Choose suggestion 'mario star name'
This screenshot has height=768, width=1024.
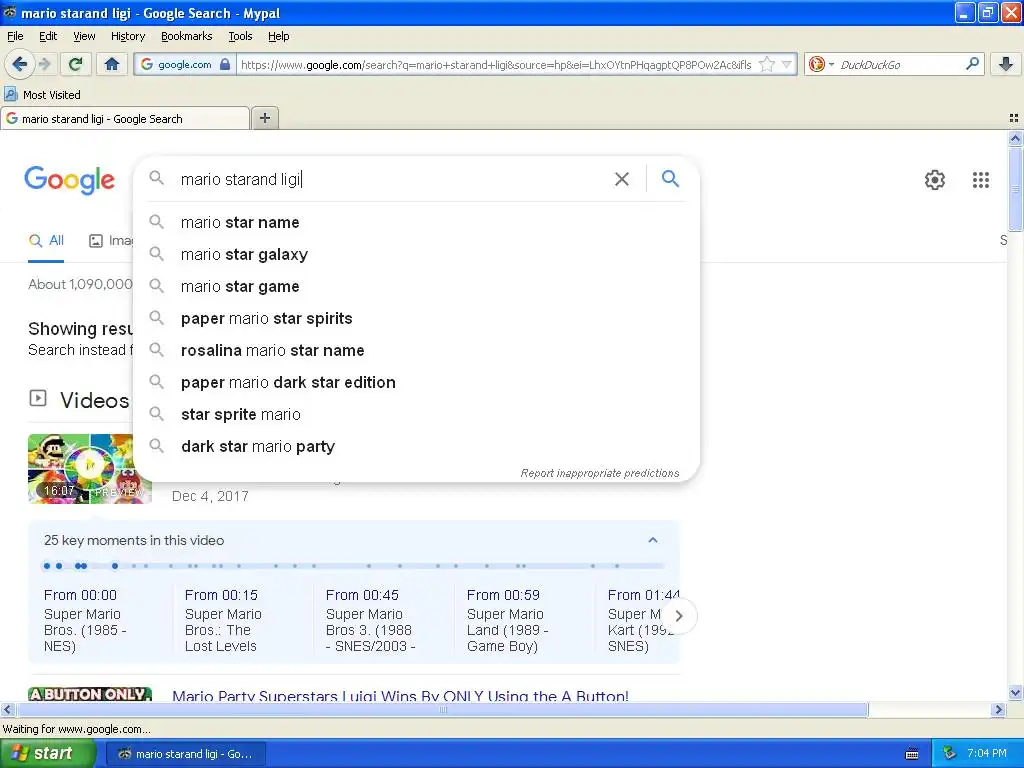pyautogui.click(x=416, y=222)
